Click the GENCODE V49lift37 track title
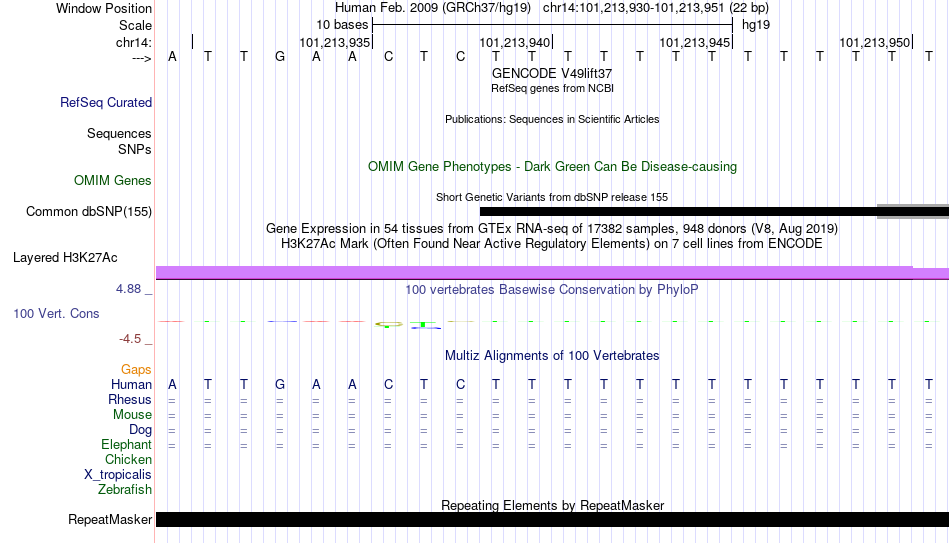Image resolution: width=950 pixels, height=543 pixels. click(552, 73)
